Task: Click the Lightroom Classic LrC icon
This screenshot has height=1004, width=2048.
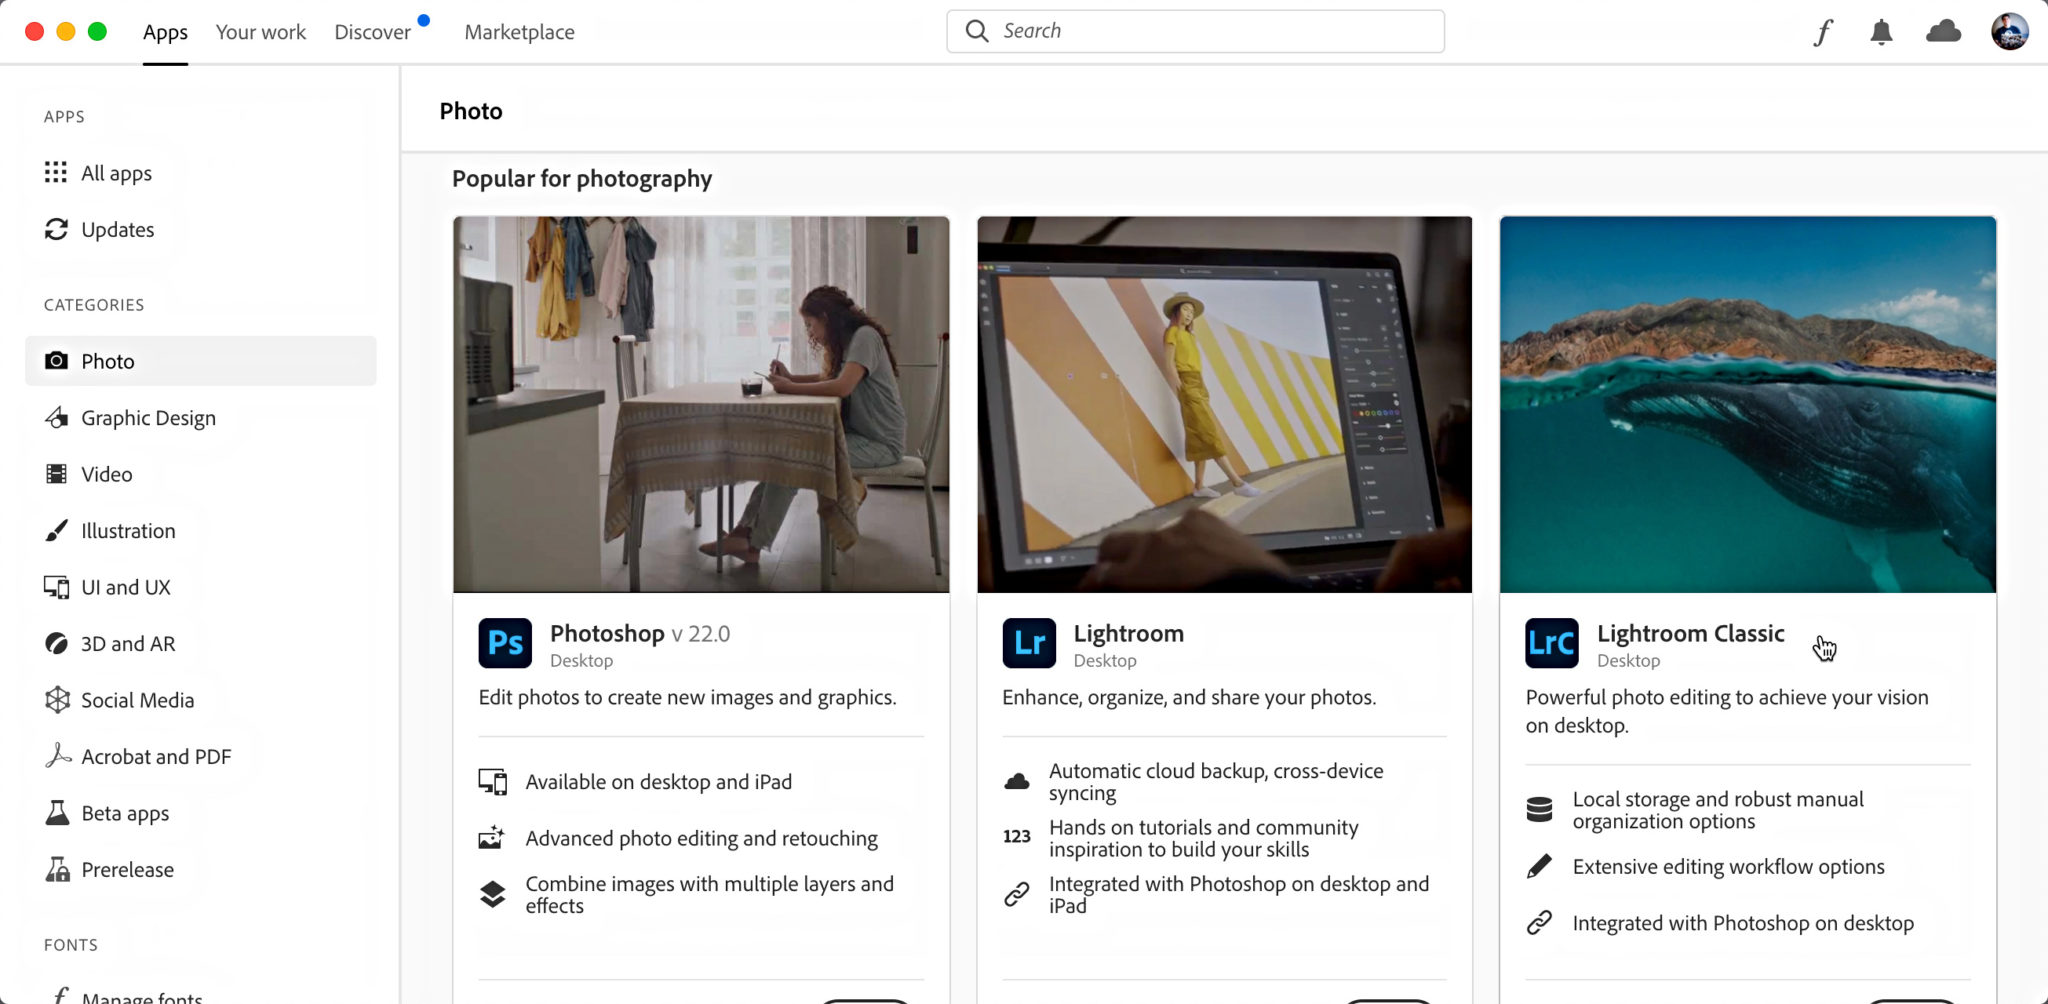Action: [x=1551, y=643]
